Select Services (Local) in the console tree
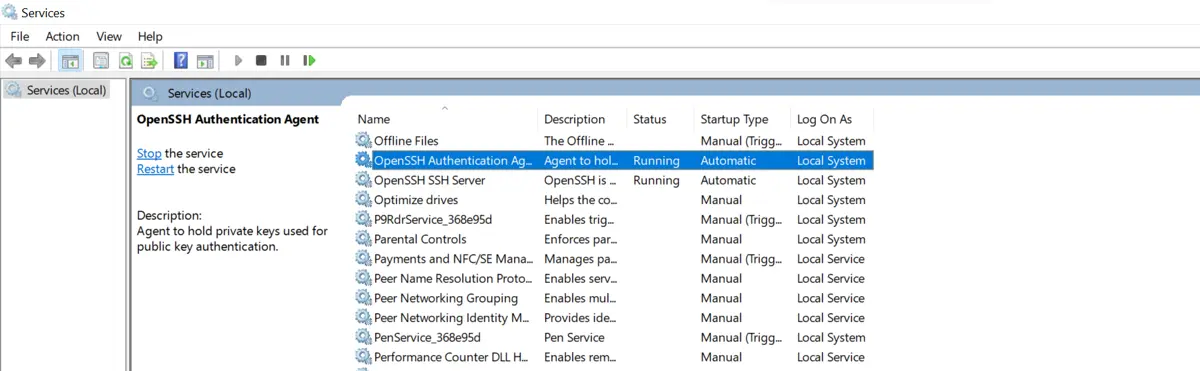 click(x=66, y=90)
